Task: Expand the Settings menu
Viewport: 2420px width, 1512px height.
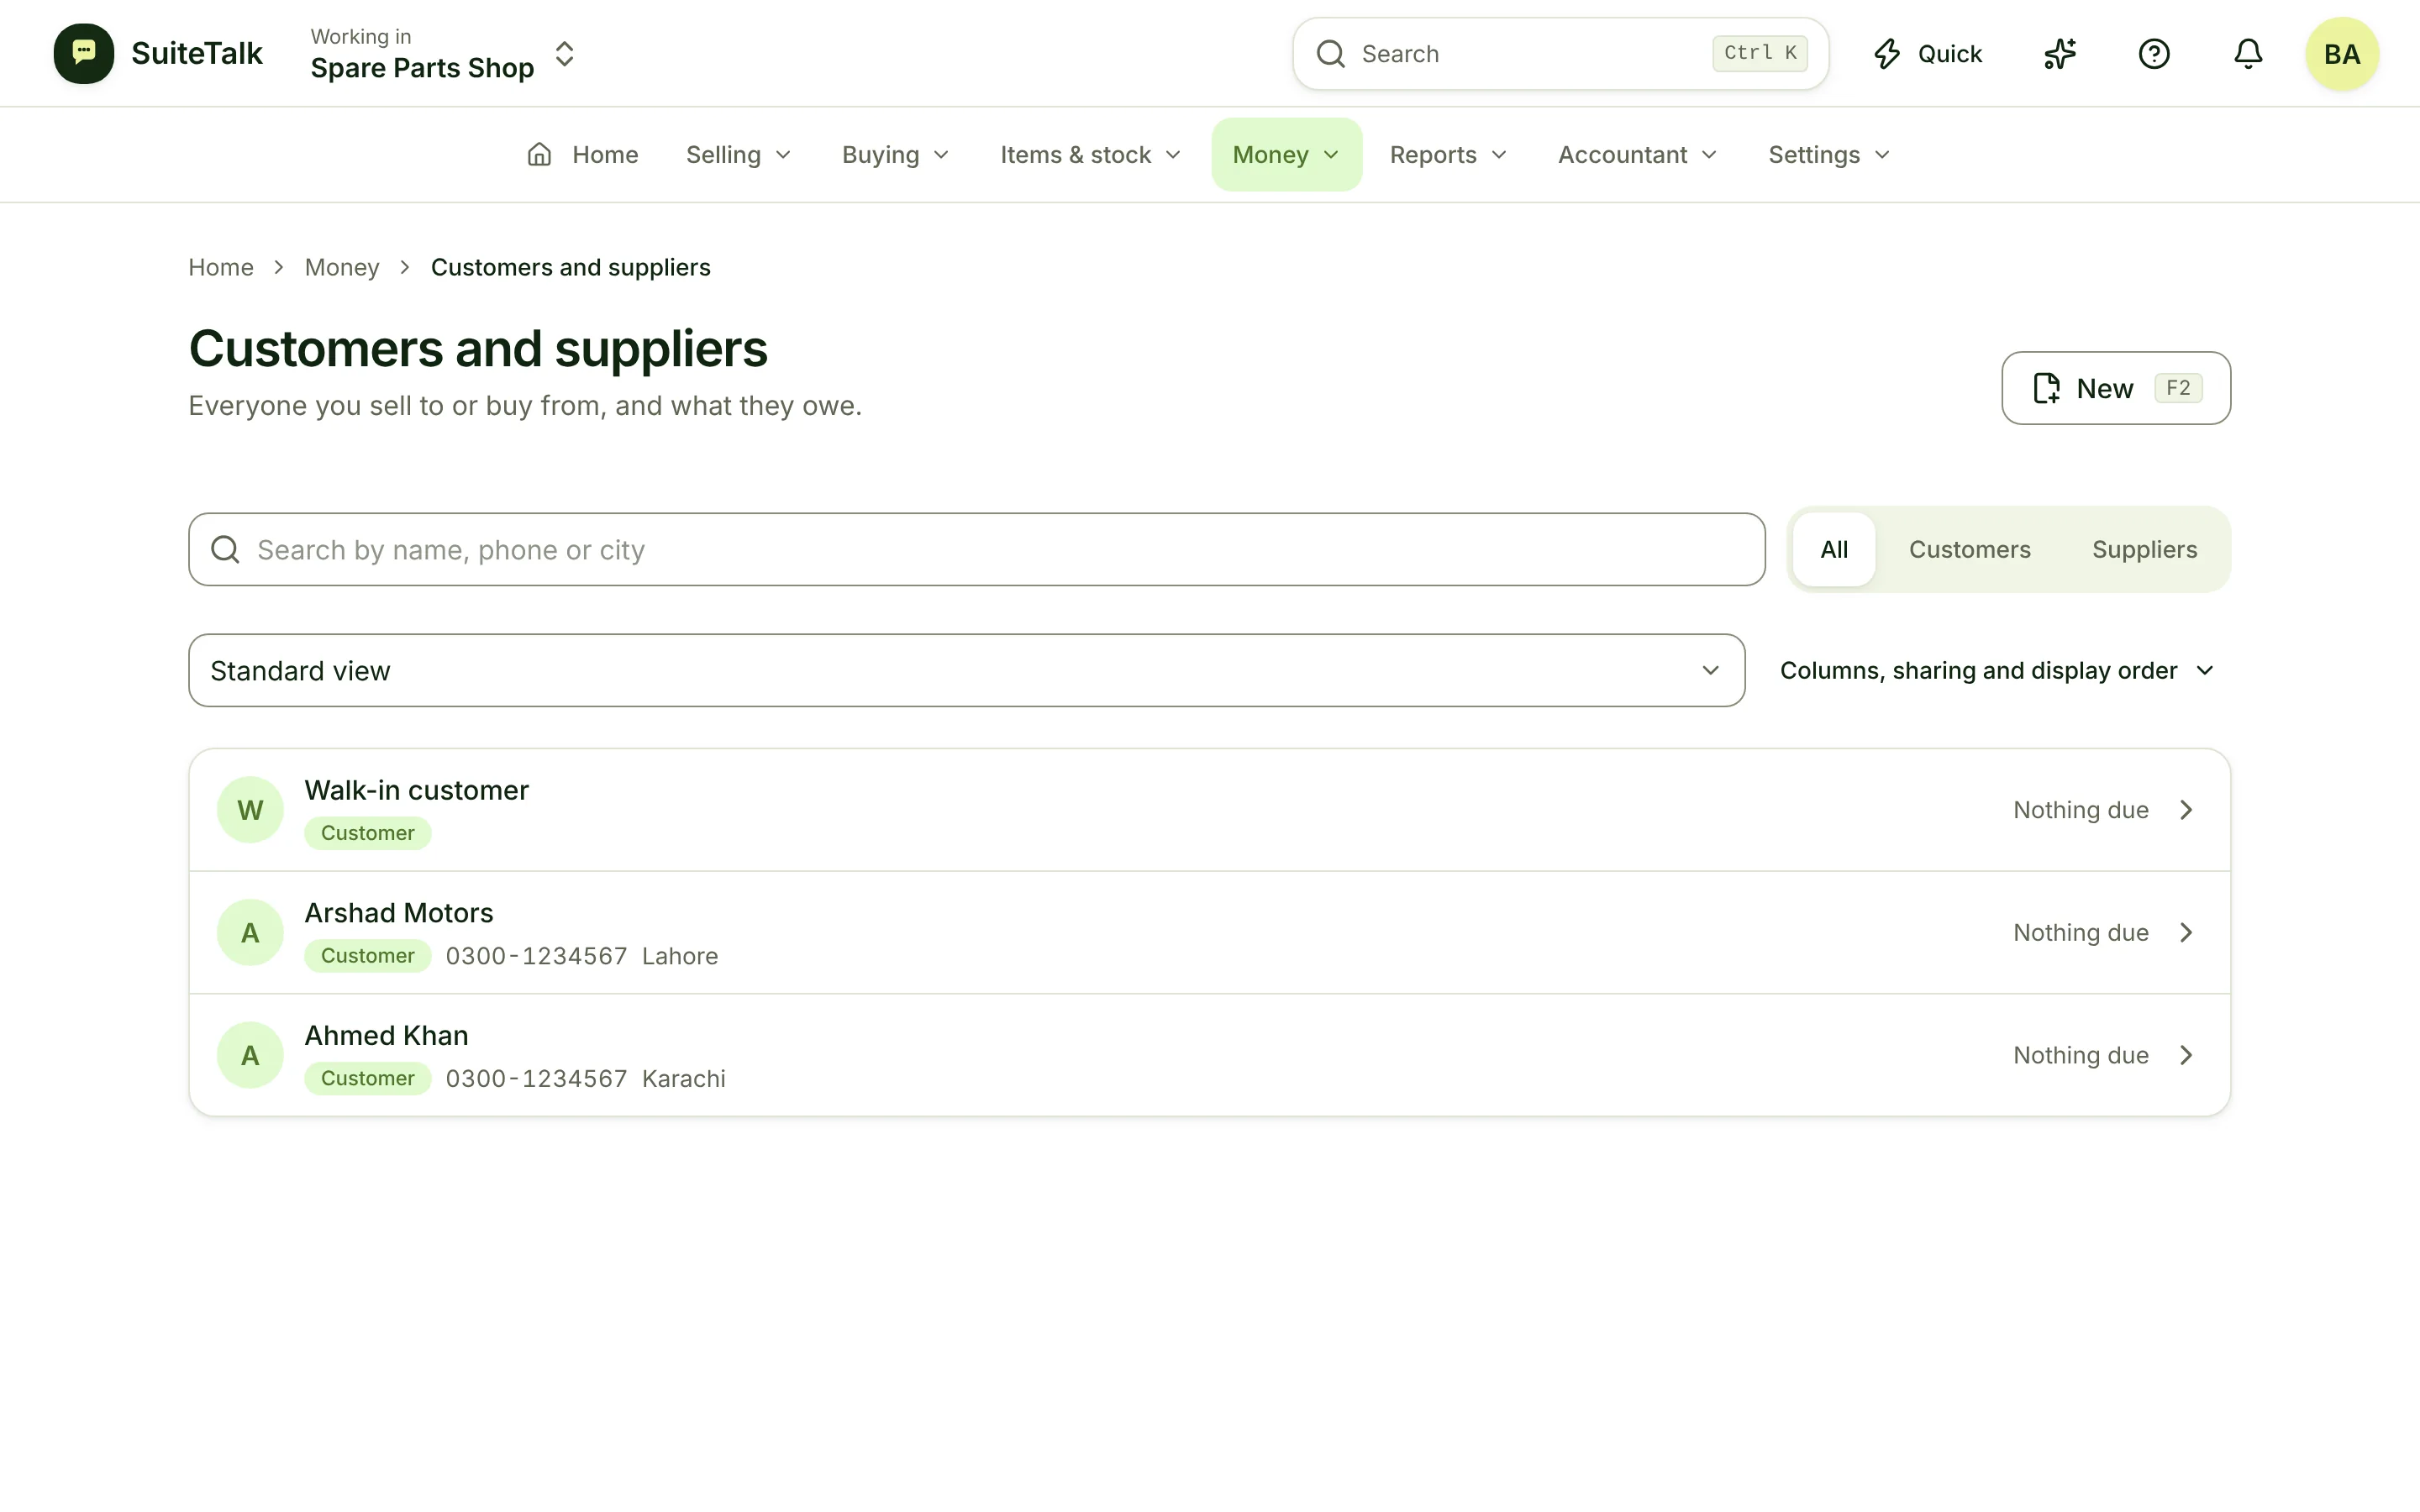Action: tap(1829, 155)
